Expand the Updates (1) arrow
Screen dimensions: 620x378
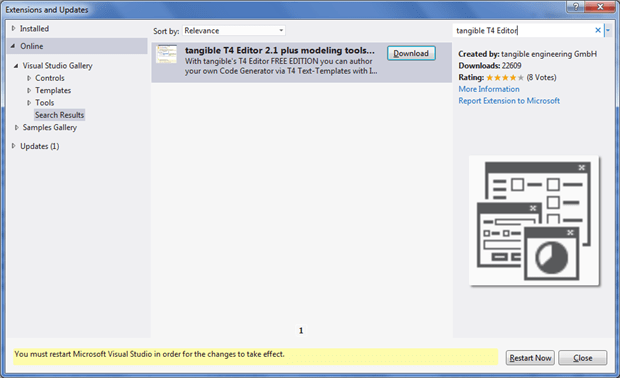(x=13, y=146)
